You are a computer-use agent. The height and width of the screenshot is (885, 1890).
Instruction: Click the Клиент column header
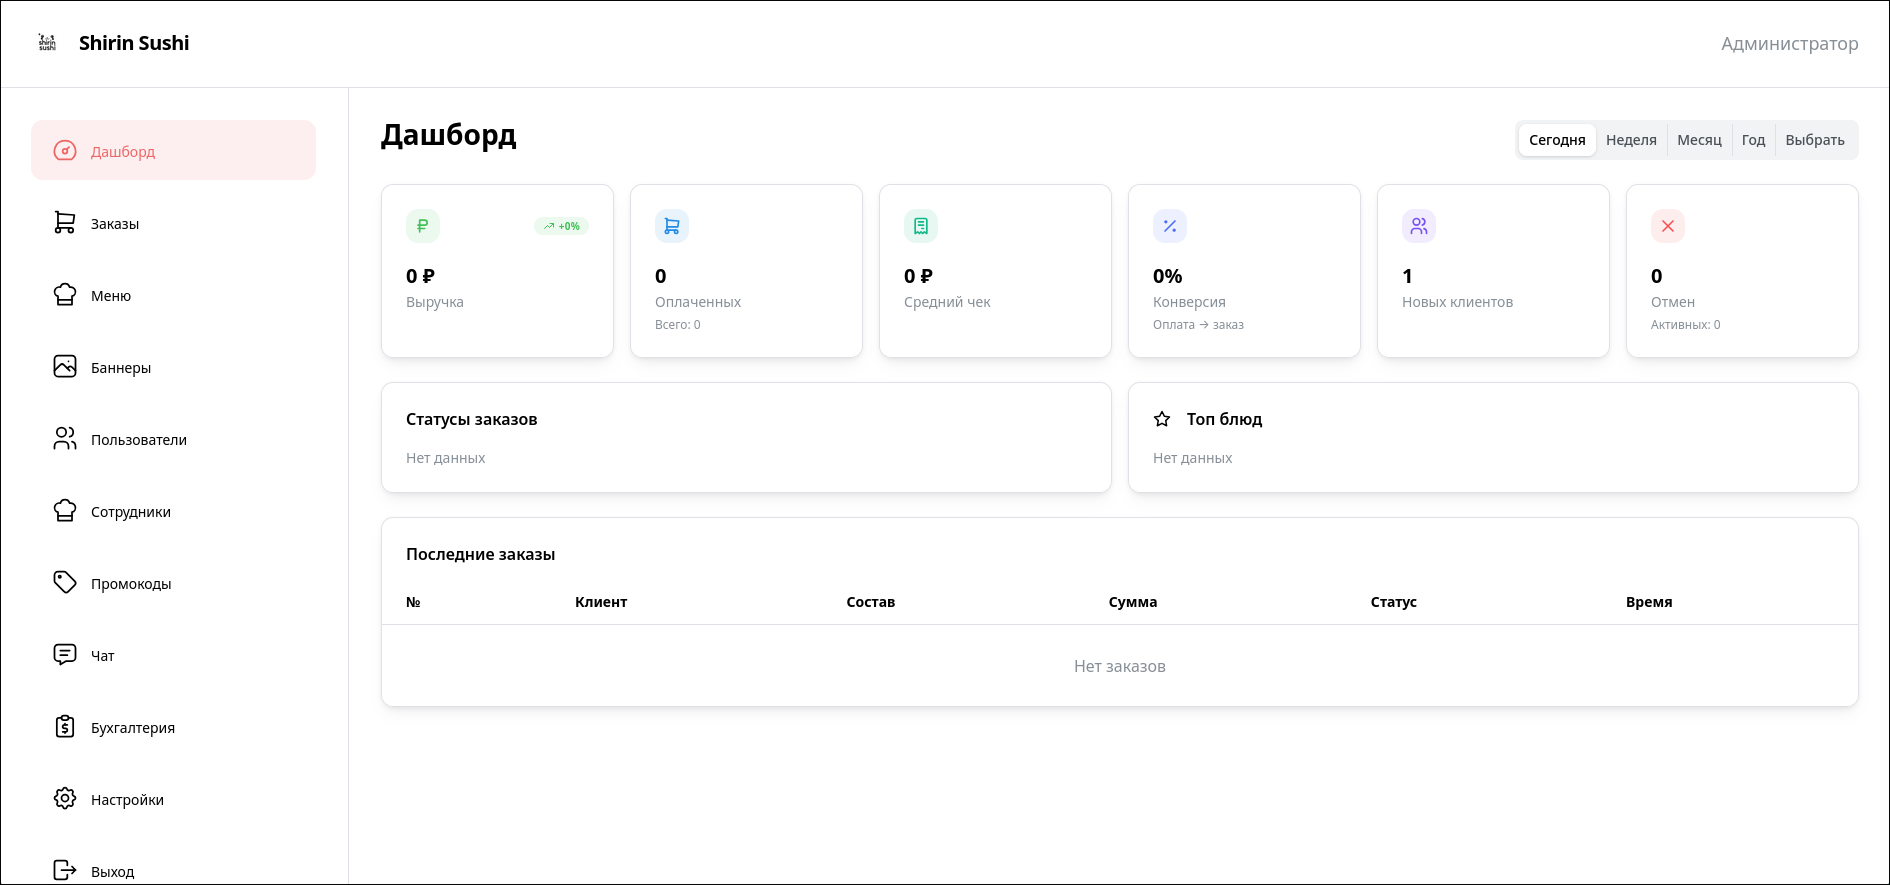click(601, 602)
